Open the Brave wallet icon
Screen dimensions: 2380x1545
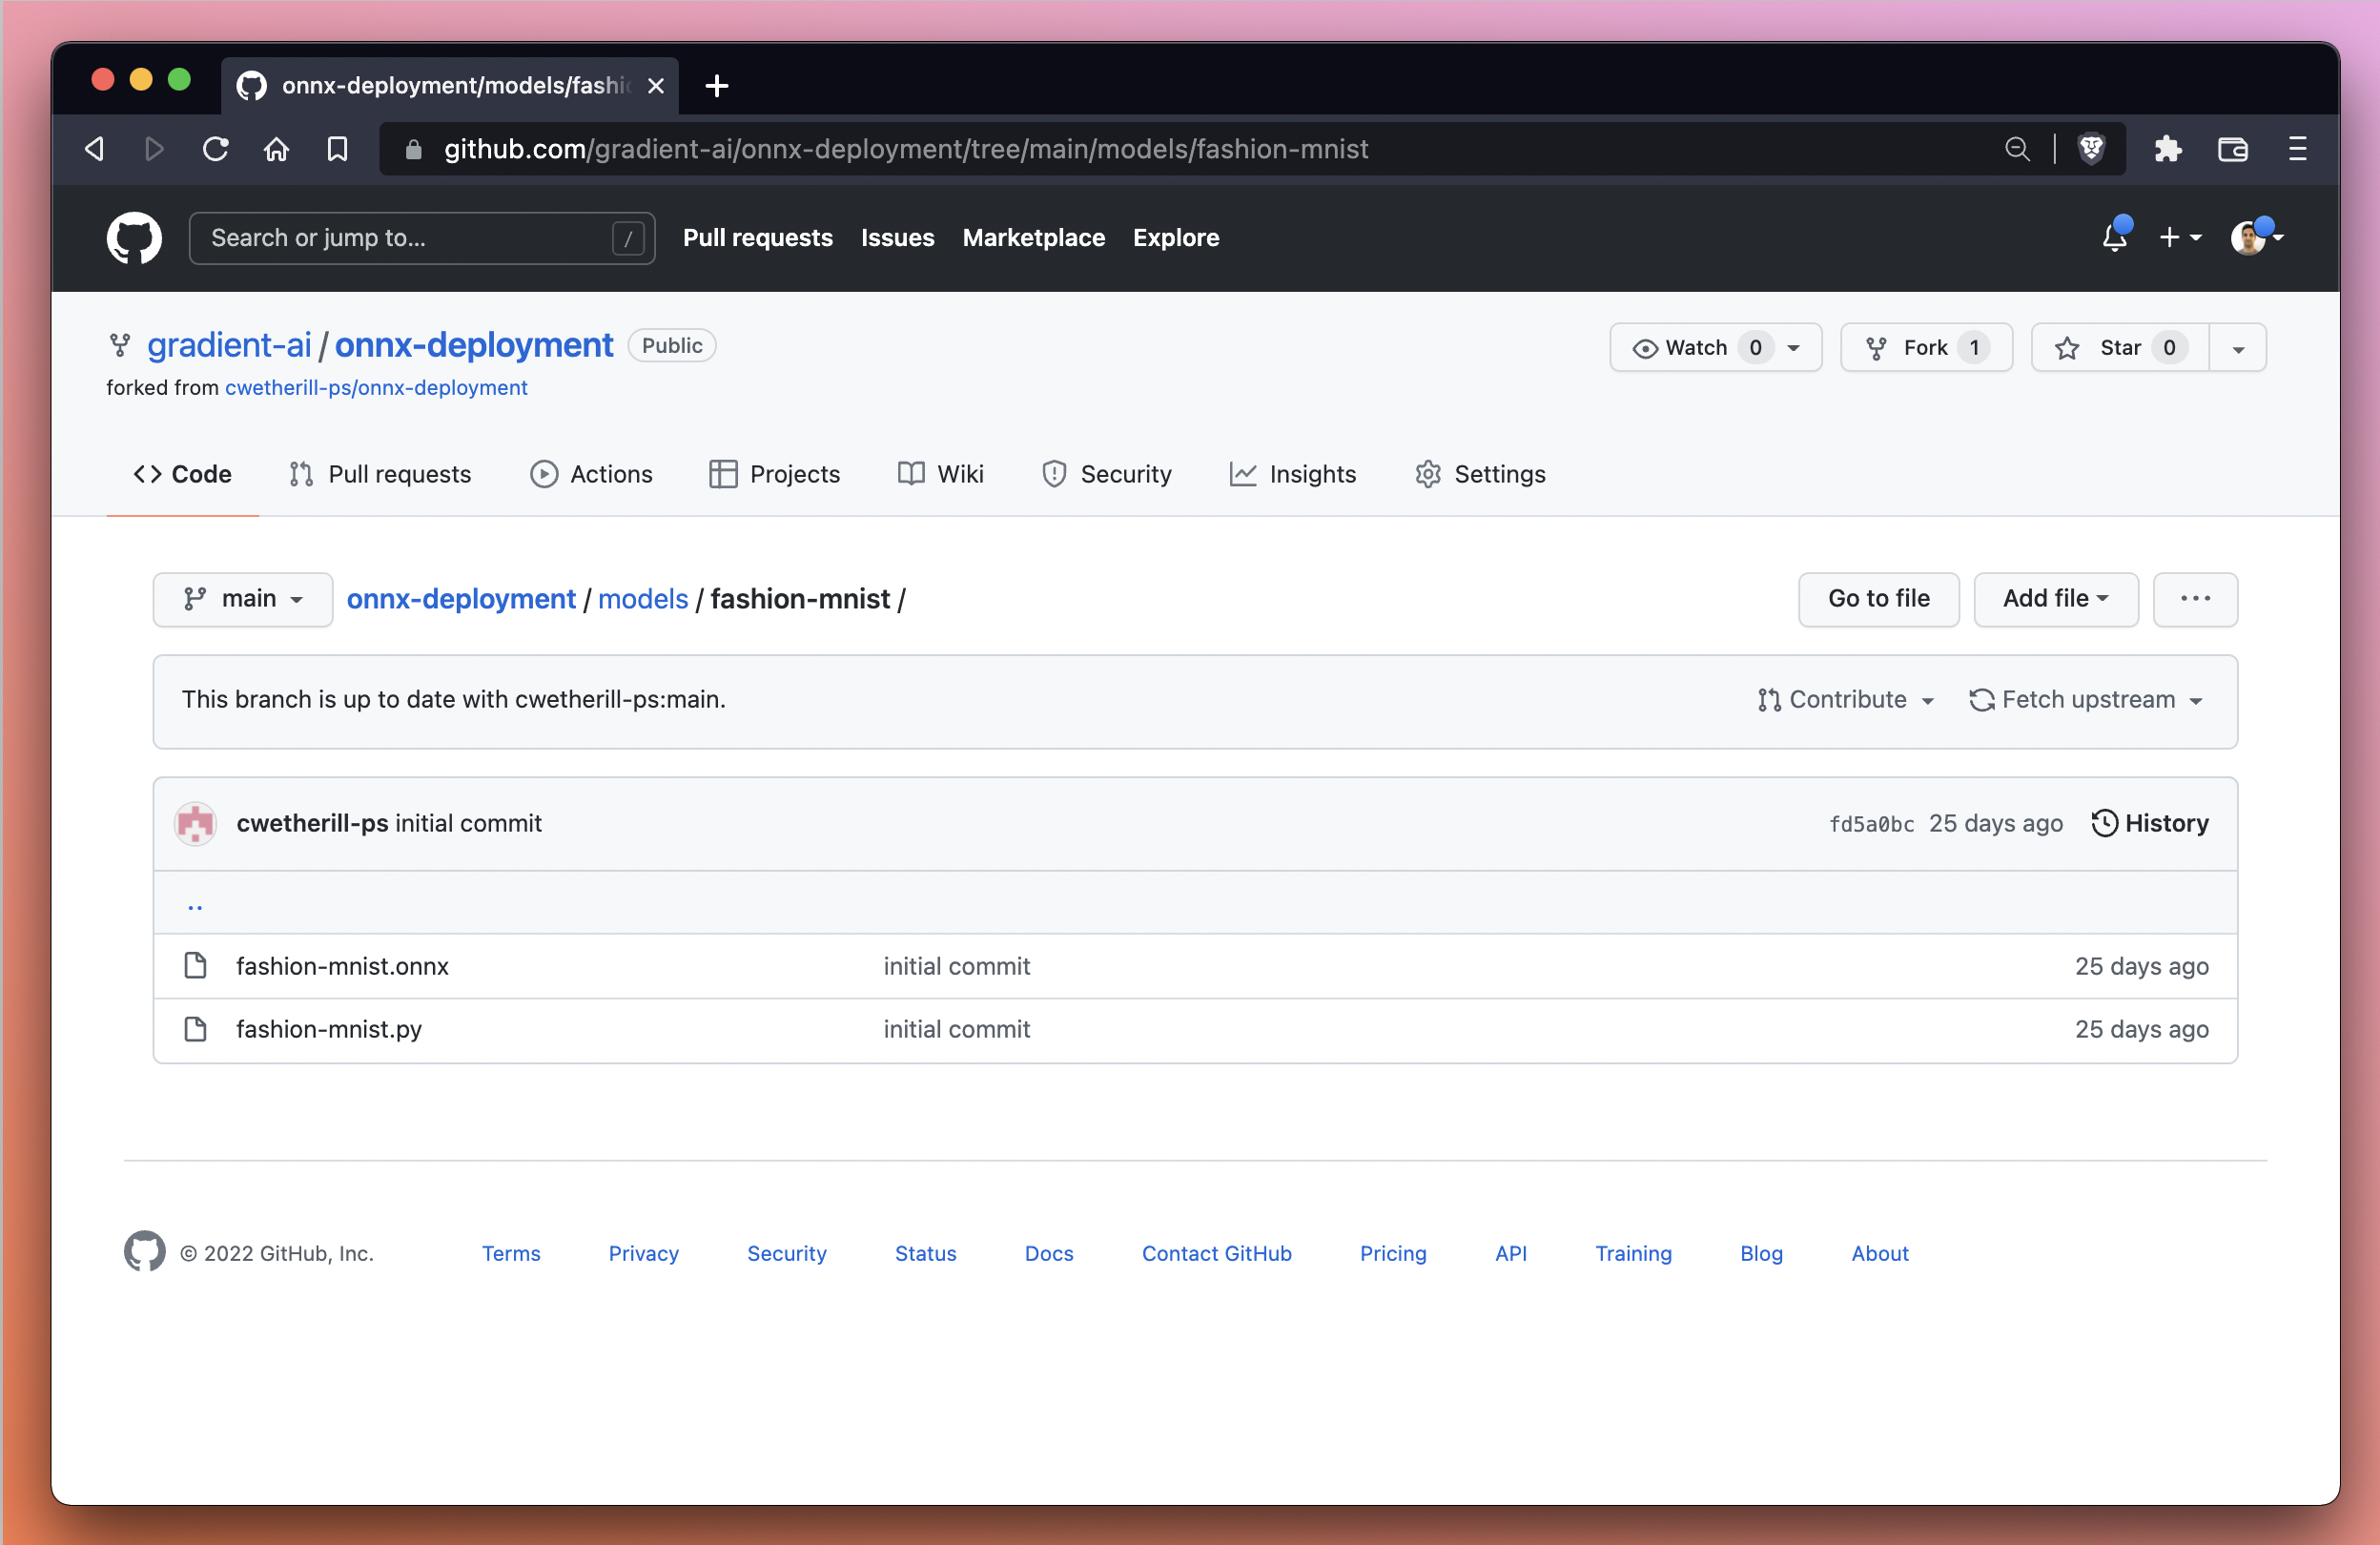point(2232,149)
